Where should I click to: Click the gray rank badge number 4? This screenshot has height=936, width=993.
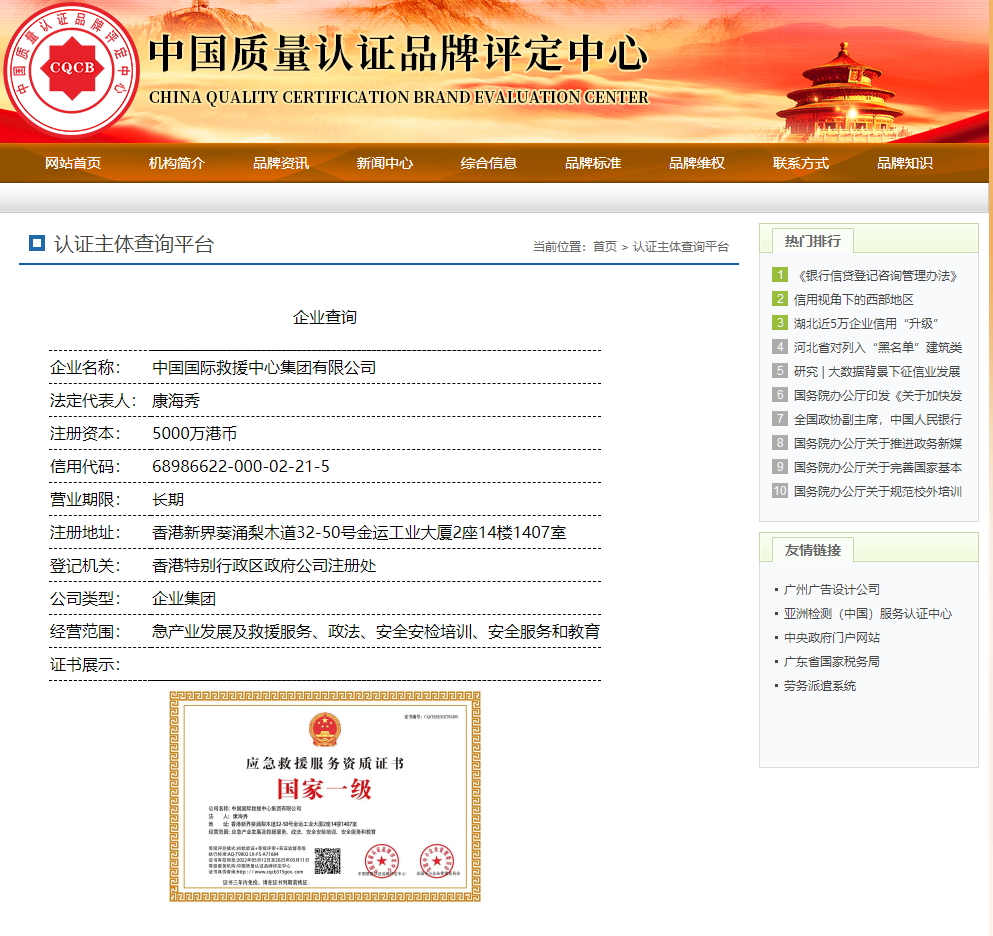780,346
